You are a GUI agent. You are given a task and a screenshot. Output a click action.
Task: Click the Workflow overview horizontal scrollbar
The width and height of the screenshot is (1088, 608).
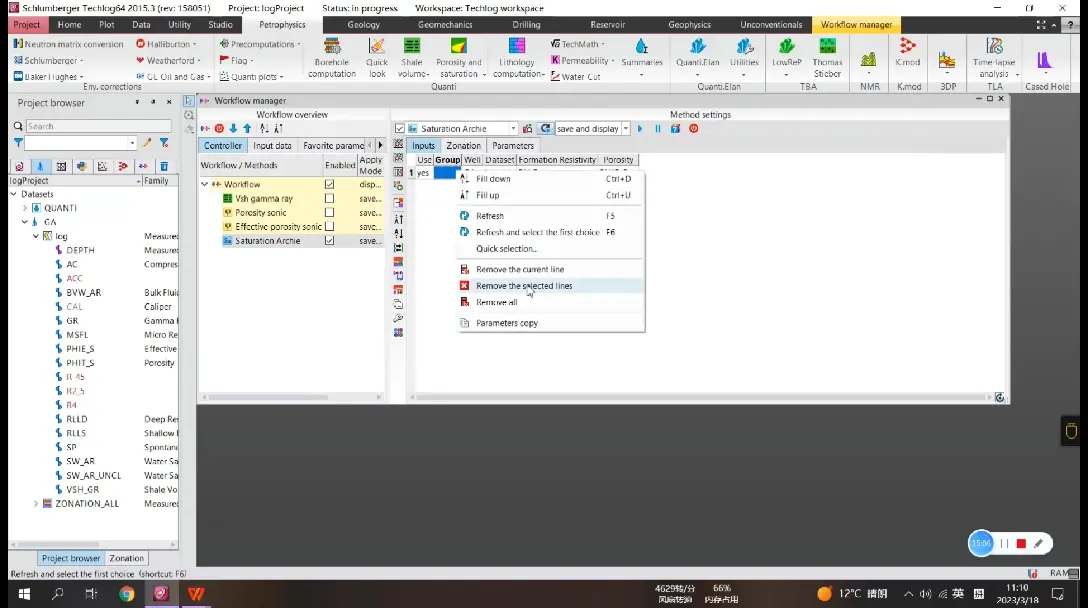(x=291, y=397)
